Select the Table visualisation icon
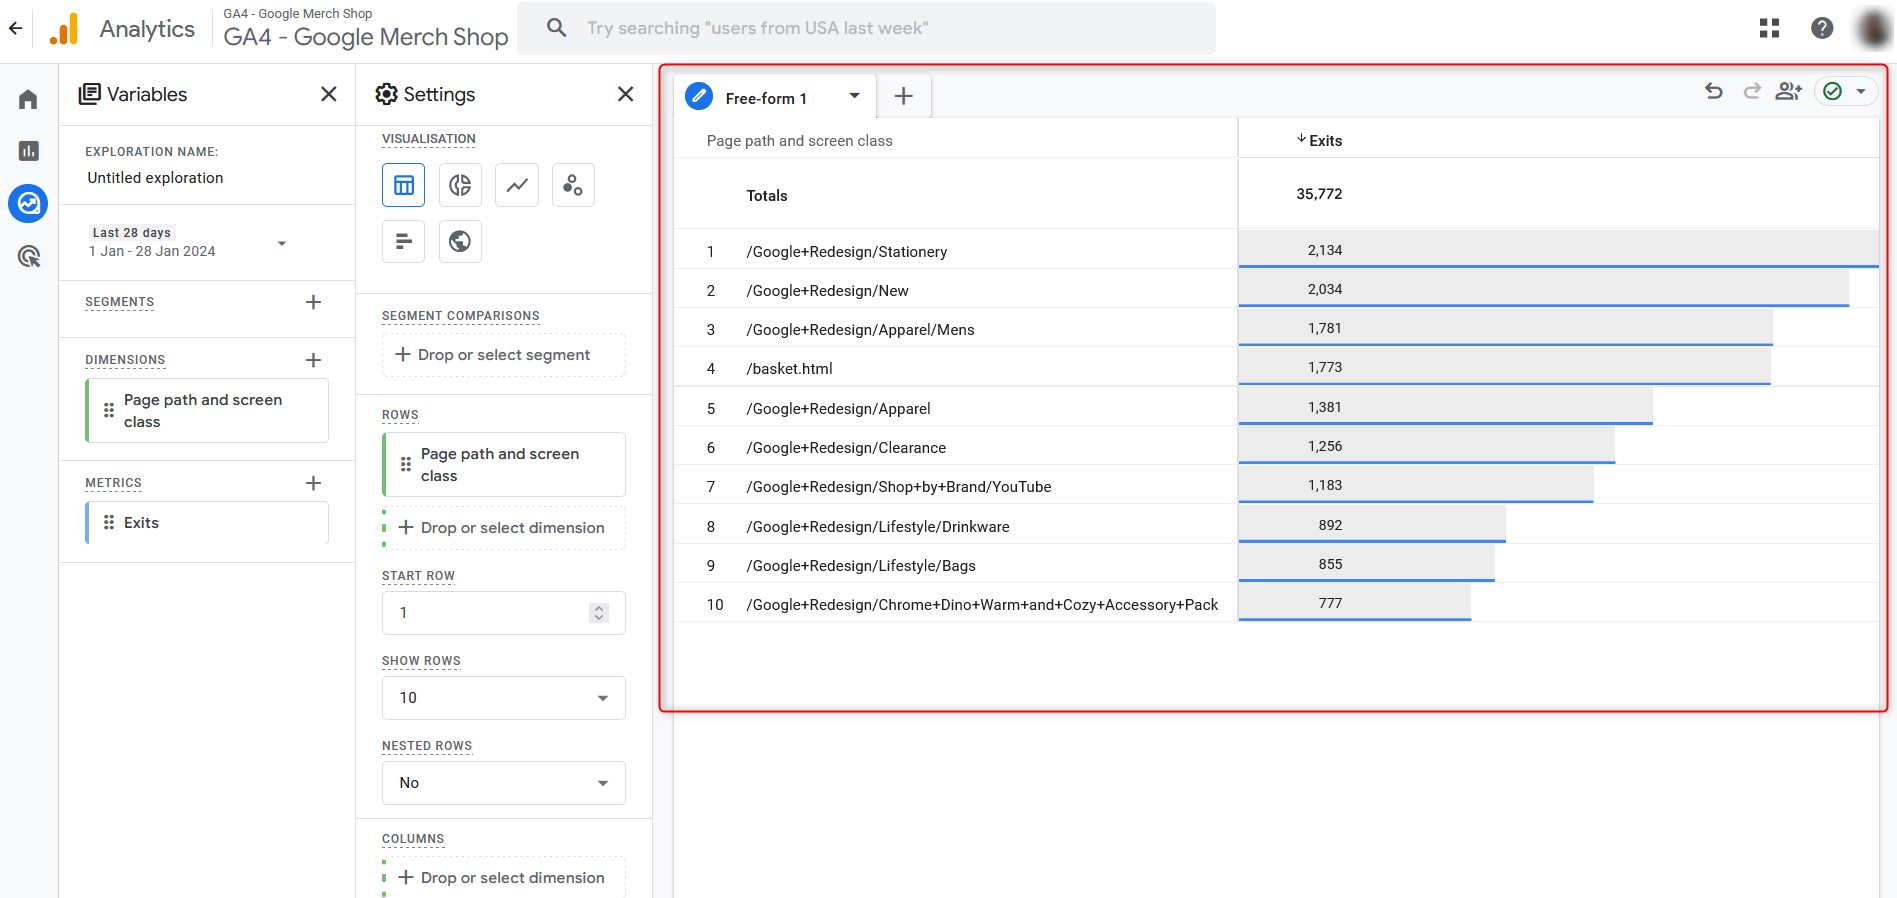This screenshot has height=898, width=1897. (403, 185)
